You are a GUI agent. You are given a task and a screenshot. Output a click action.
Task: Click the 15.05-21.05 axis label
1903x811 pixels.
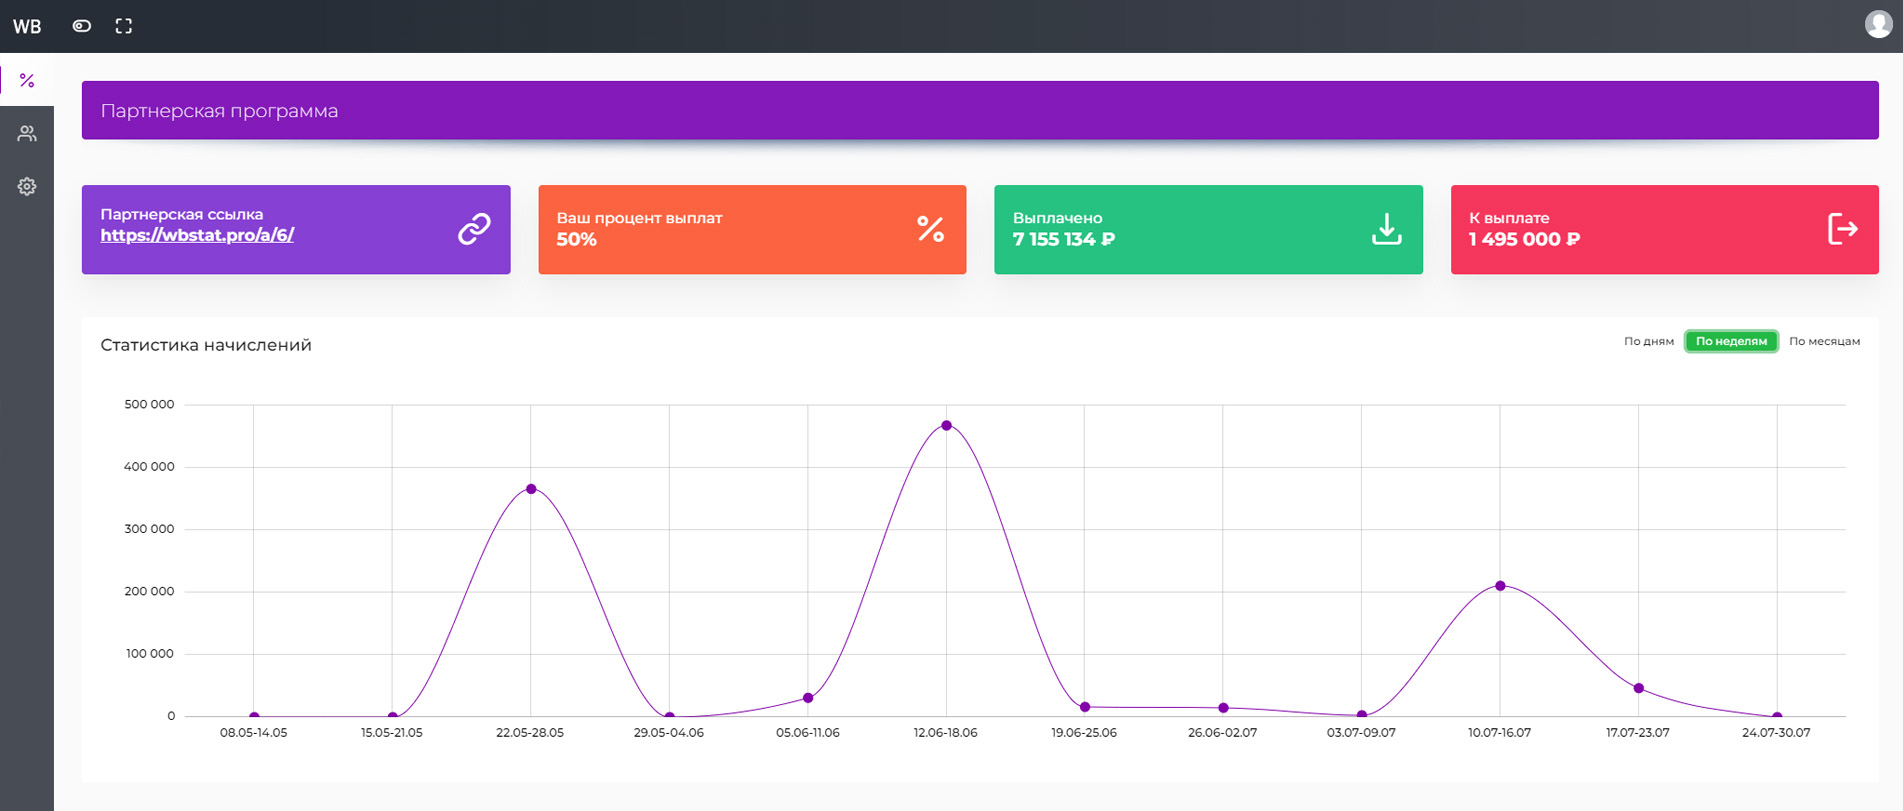coord(392,733)
